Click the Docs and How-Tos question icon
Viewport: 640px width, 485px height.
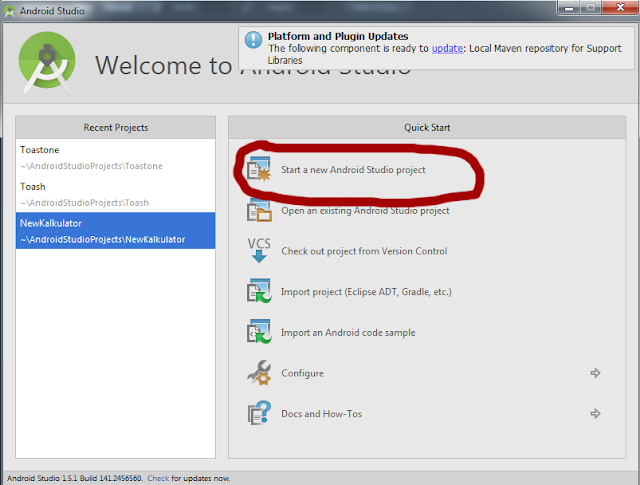pyautogui.click(x=259, y=413)
